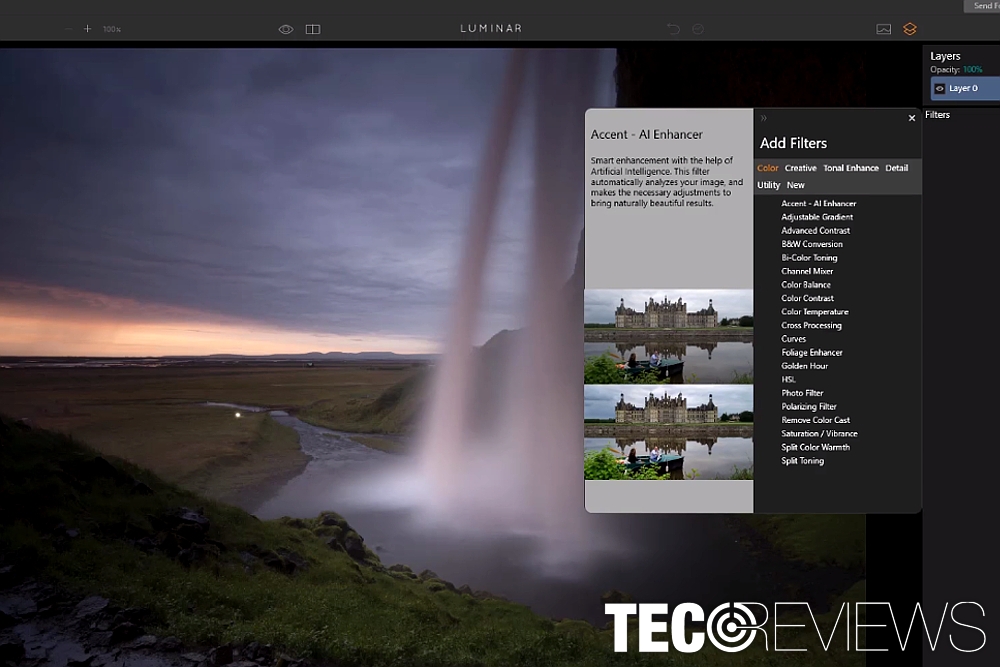Viewport: 1000px width, 667px height.
Task: Click the Send Feedback button
Action: point(982,6)
